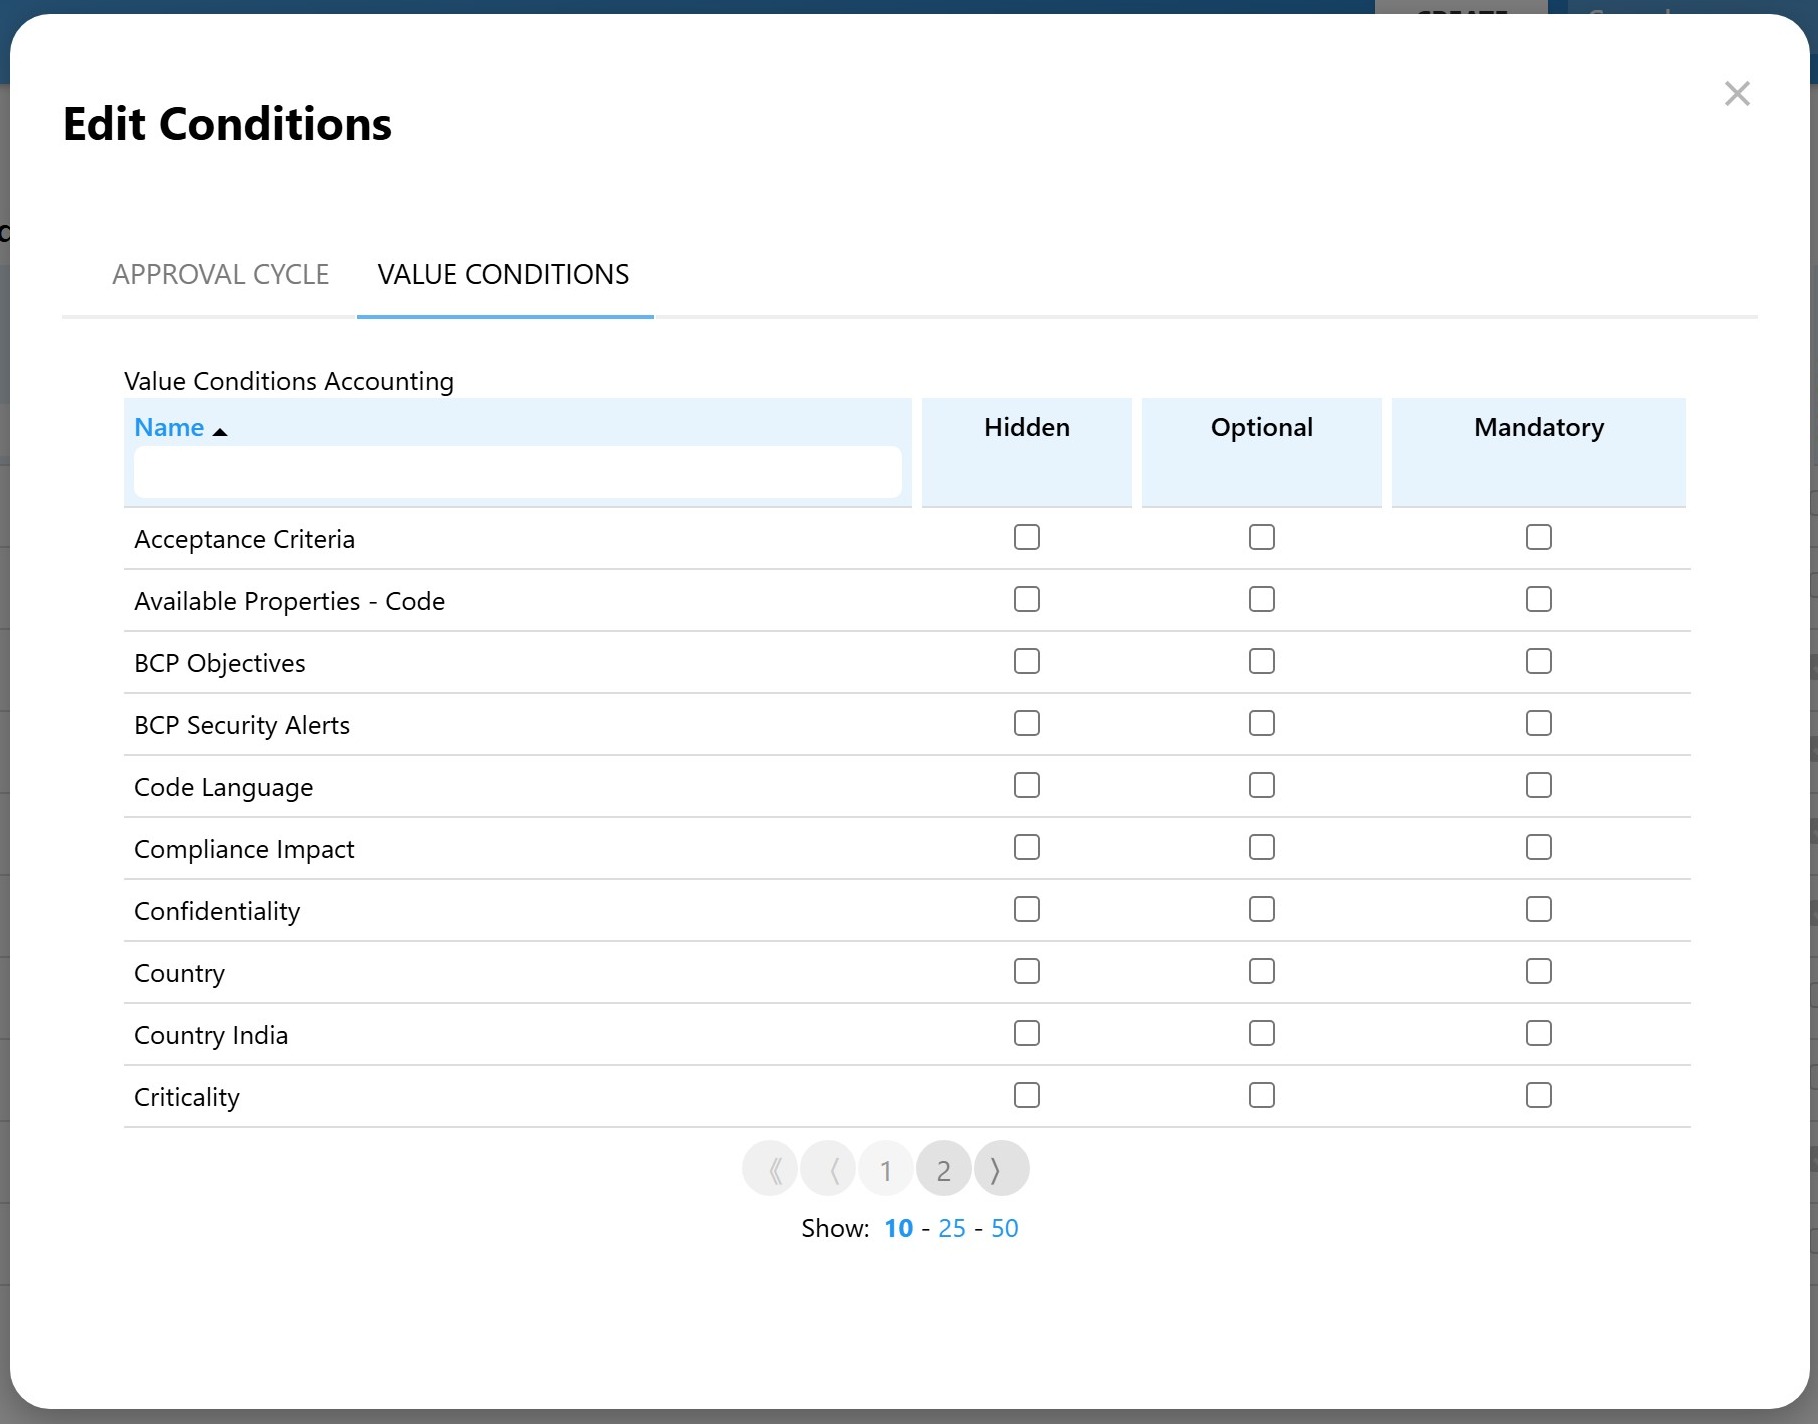Show 50 rows per page
1818x1424 pixels.
[1004, 1229]
